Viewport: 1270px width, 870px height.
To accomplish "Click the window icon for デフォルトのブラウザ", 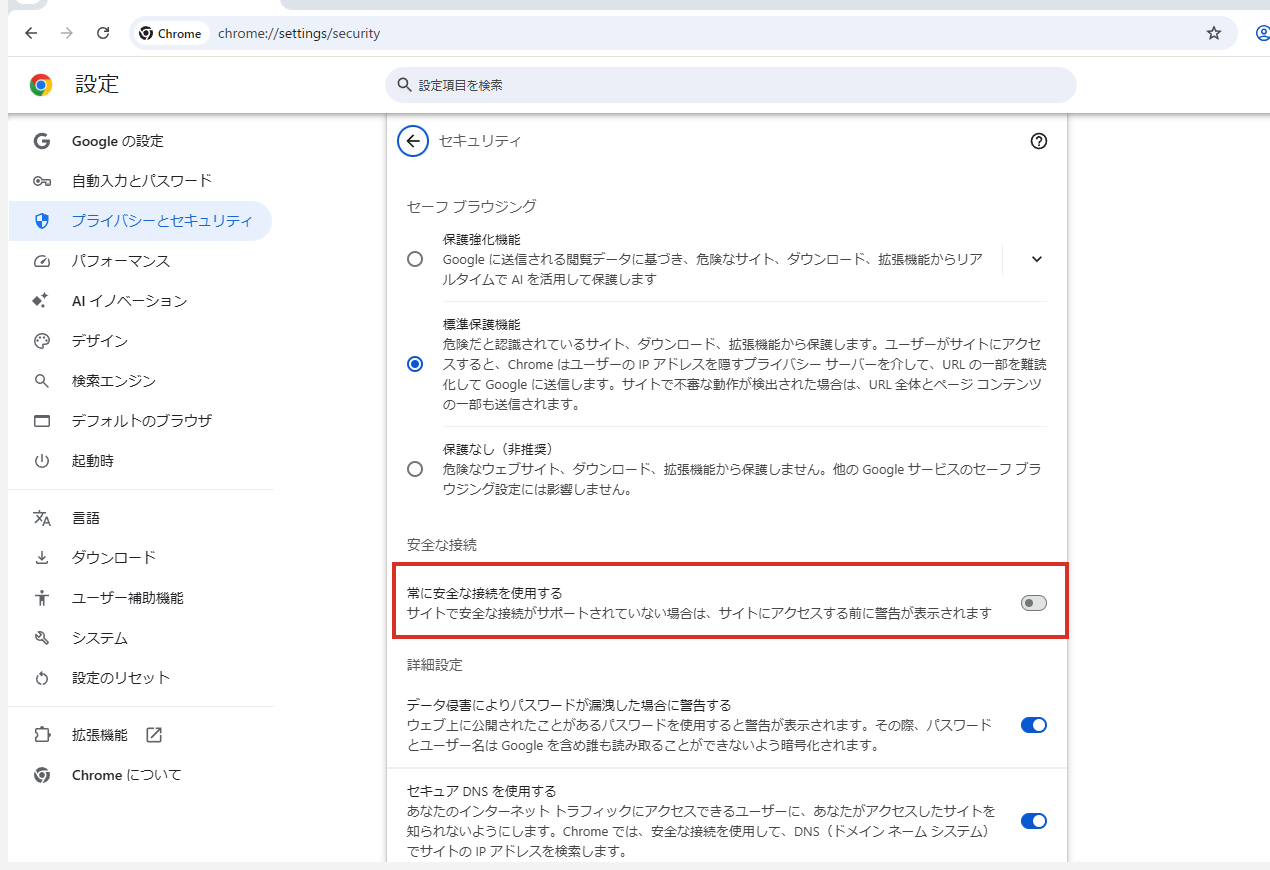I will coord(41,421).
